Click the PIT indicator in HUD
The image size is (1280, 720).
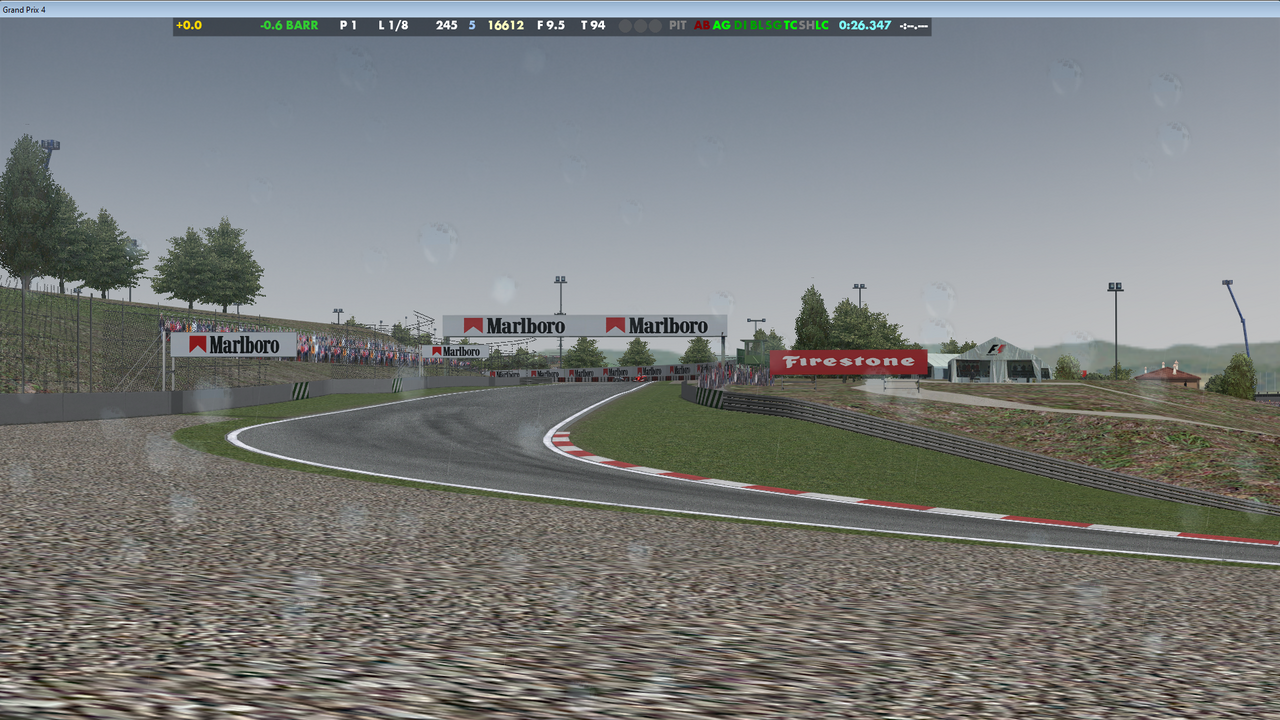678,25
